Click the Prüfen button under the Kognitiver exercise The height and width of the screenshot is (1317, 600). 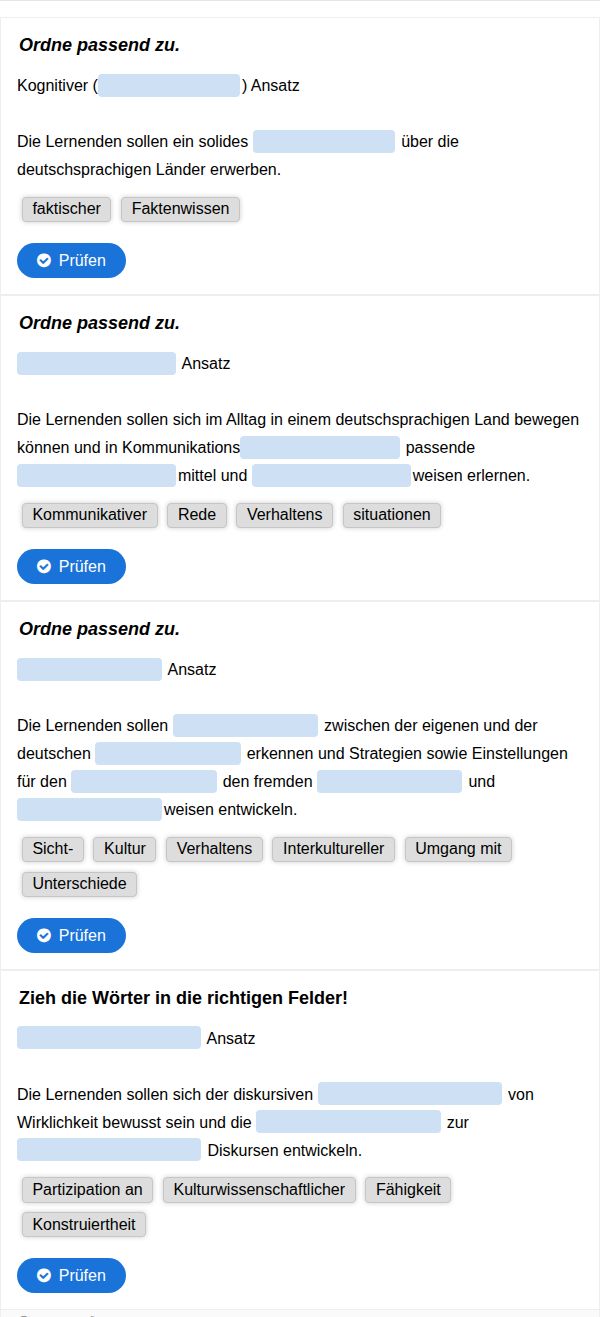(71, 260)
